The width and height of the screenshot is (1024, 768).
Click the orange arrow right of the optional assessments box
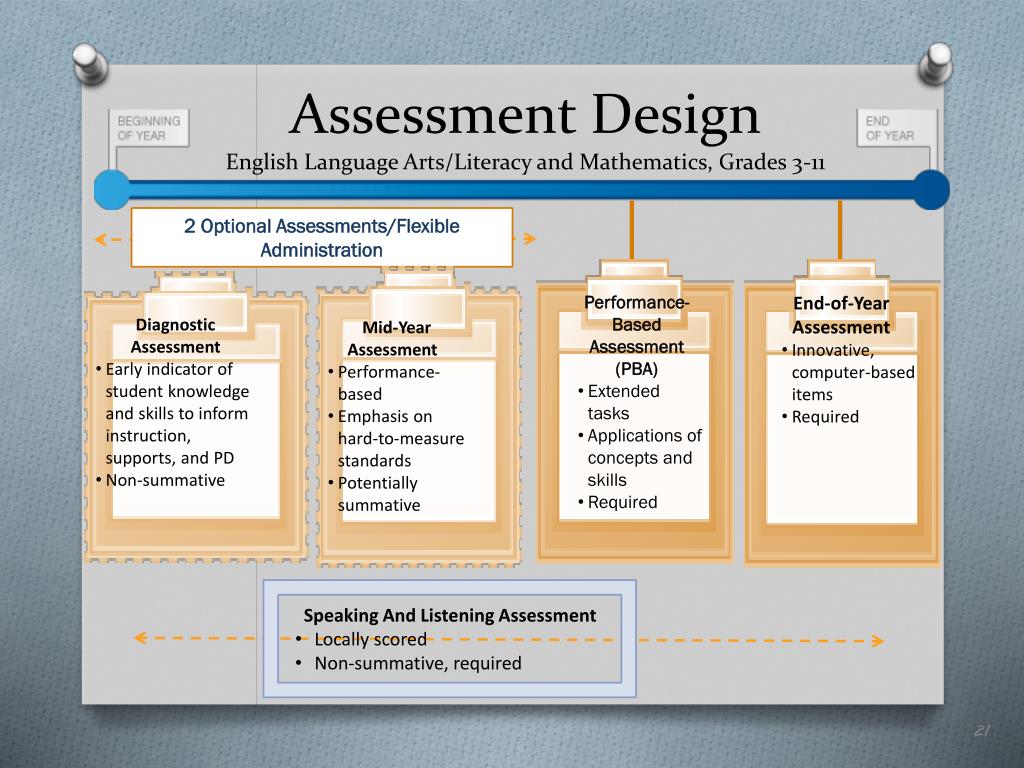(526, 238)
